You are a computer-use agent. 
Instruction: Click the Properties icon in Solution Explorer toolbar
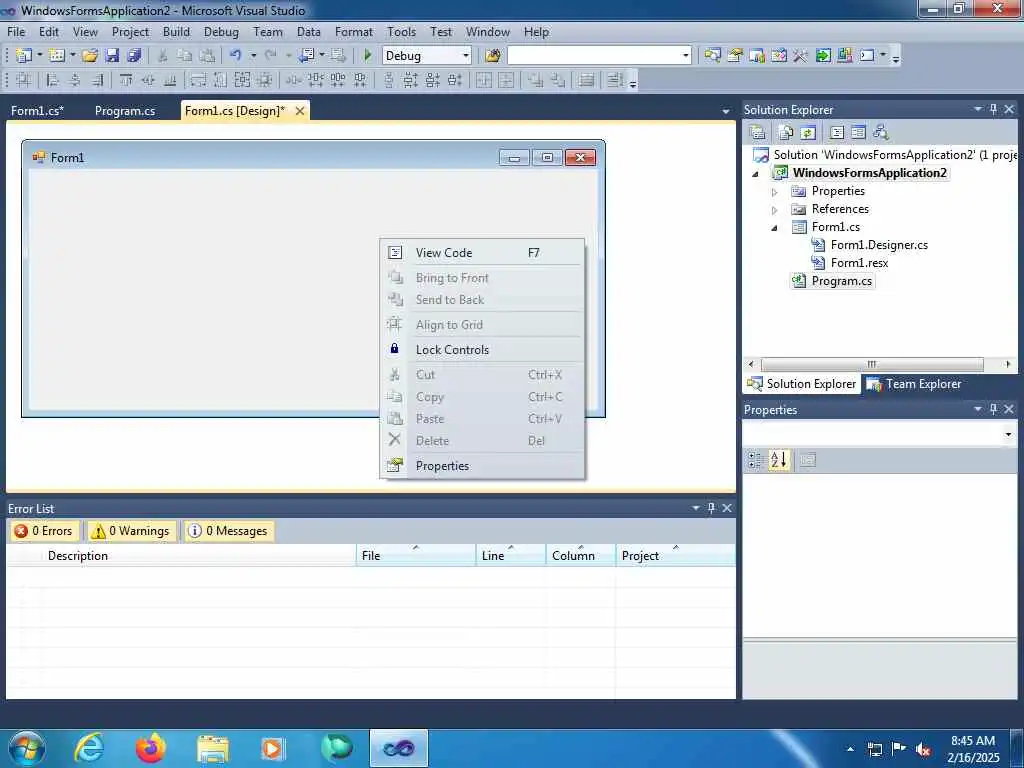(758, 133)
